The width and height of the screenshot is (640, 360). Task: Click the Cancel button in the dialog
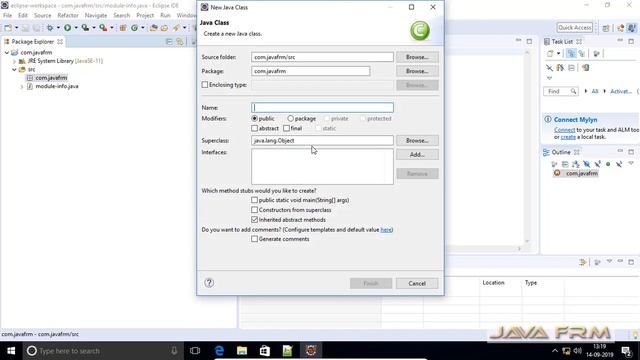pyautogui.click(x=417, y=283)
